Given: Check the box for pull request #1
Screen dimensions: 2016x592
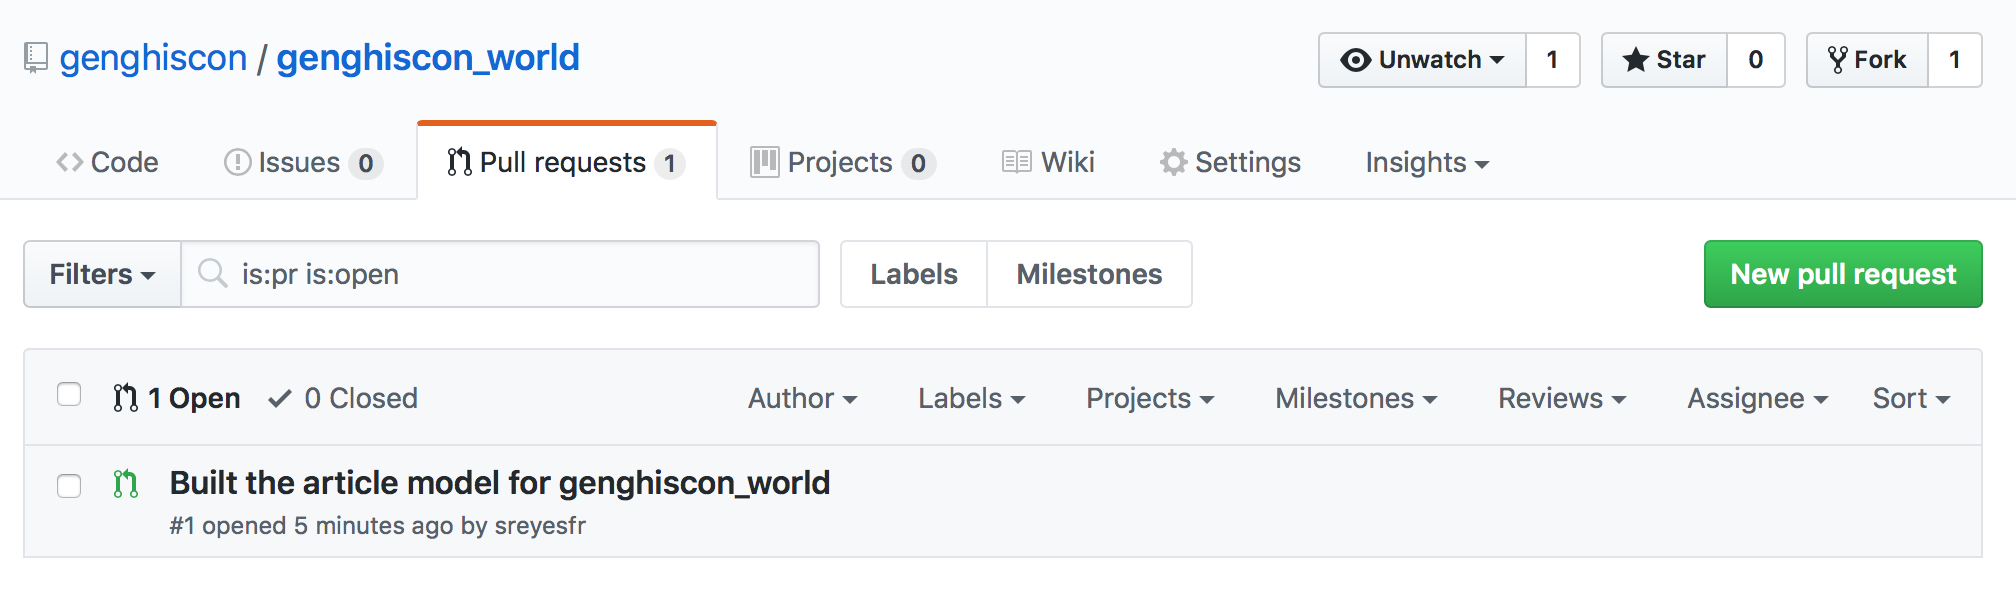Looking at the screenshot, I should 69,486.
